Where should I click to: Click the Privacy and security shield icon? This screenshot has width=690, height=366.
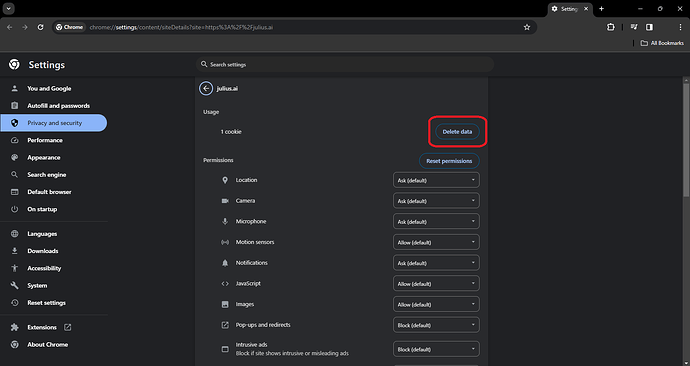[15, 123]
